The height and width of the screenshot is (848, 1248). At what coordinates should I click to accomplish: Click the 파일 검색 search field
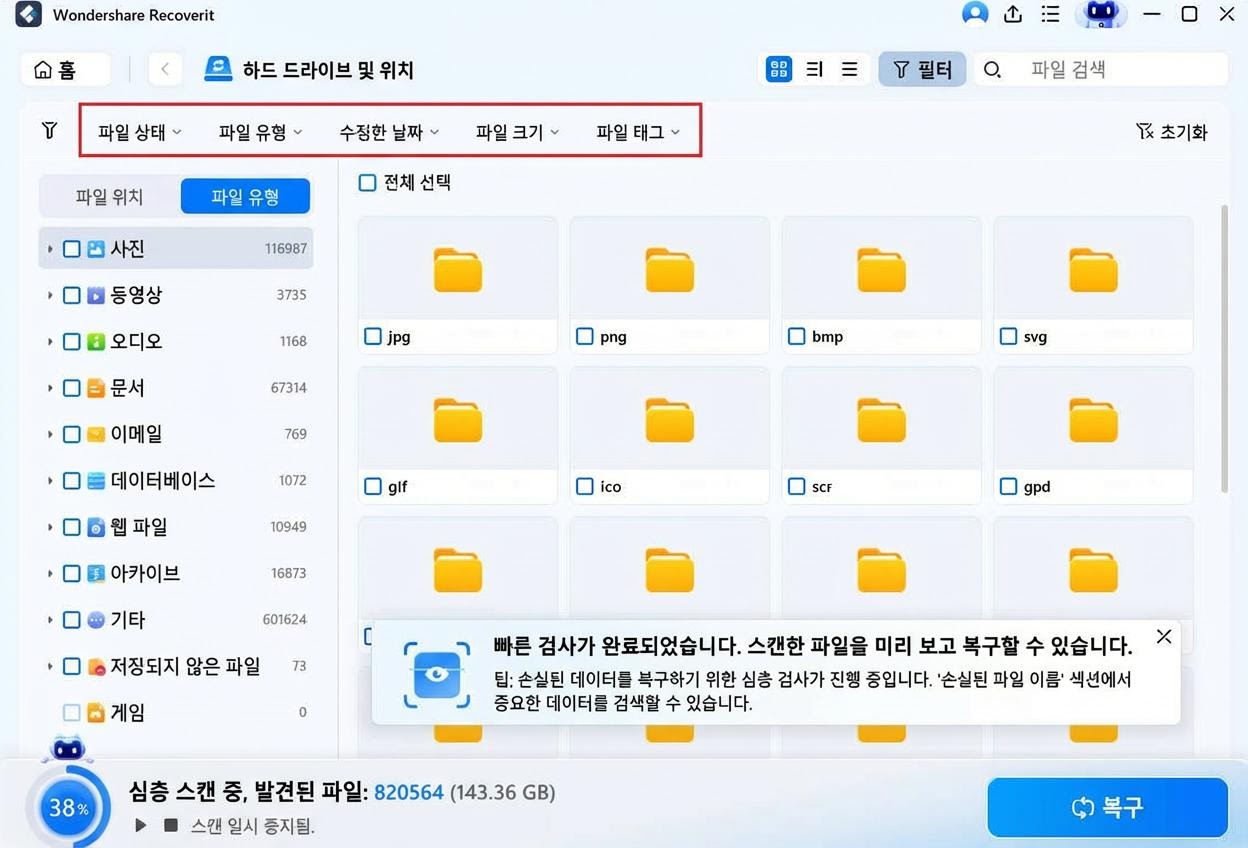1110,69
